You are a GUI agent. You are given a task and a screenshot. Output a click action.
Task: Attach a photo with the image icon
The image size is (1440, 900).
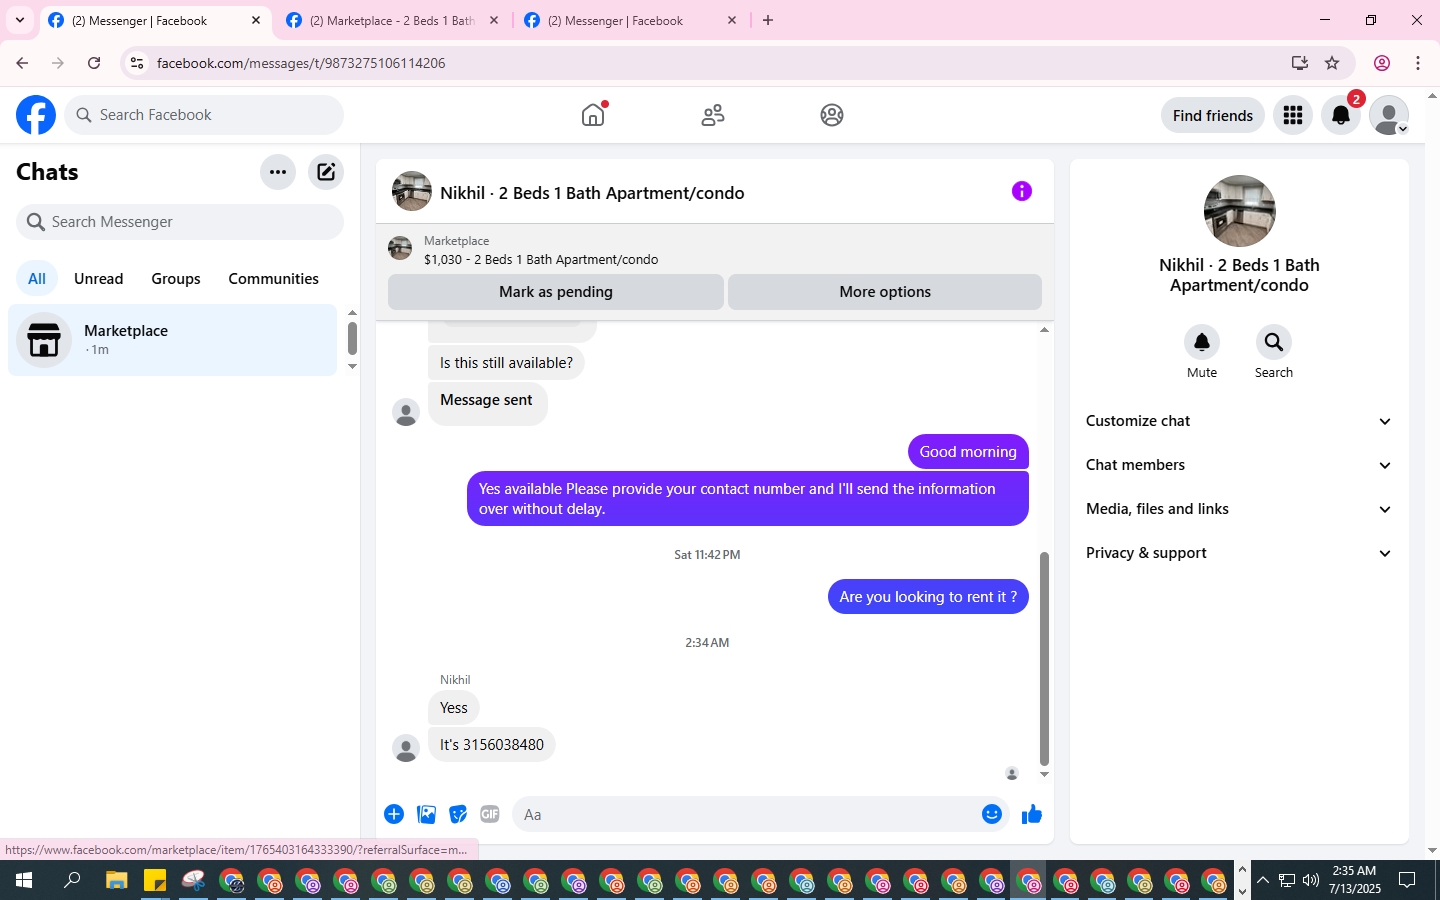[426, 814]
